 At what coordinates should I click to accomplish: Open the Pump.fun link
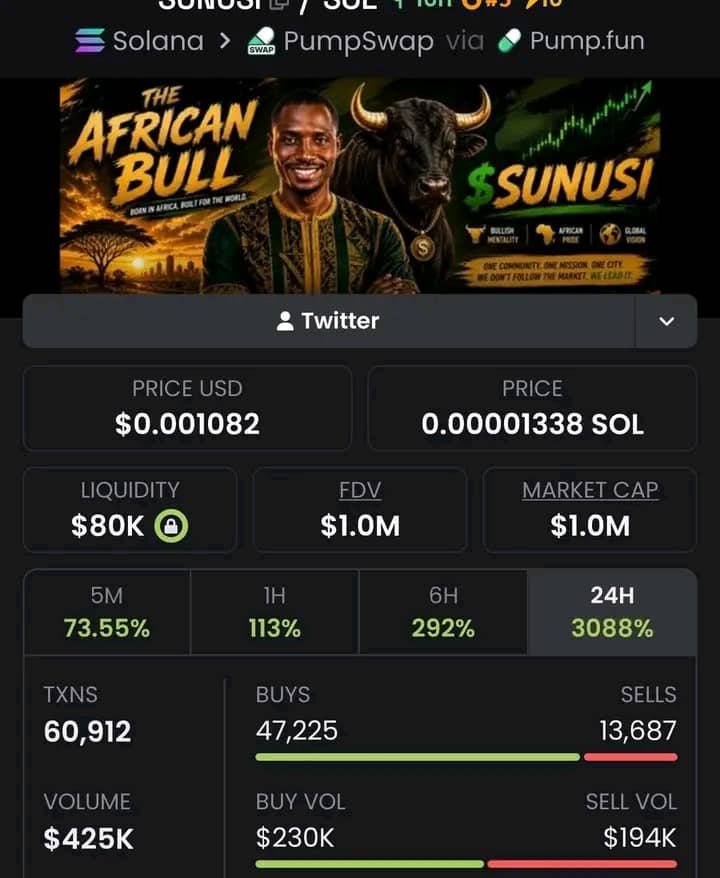click(587, 41)
